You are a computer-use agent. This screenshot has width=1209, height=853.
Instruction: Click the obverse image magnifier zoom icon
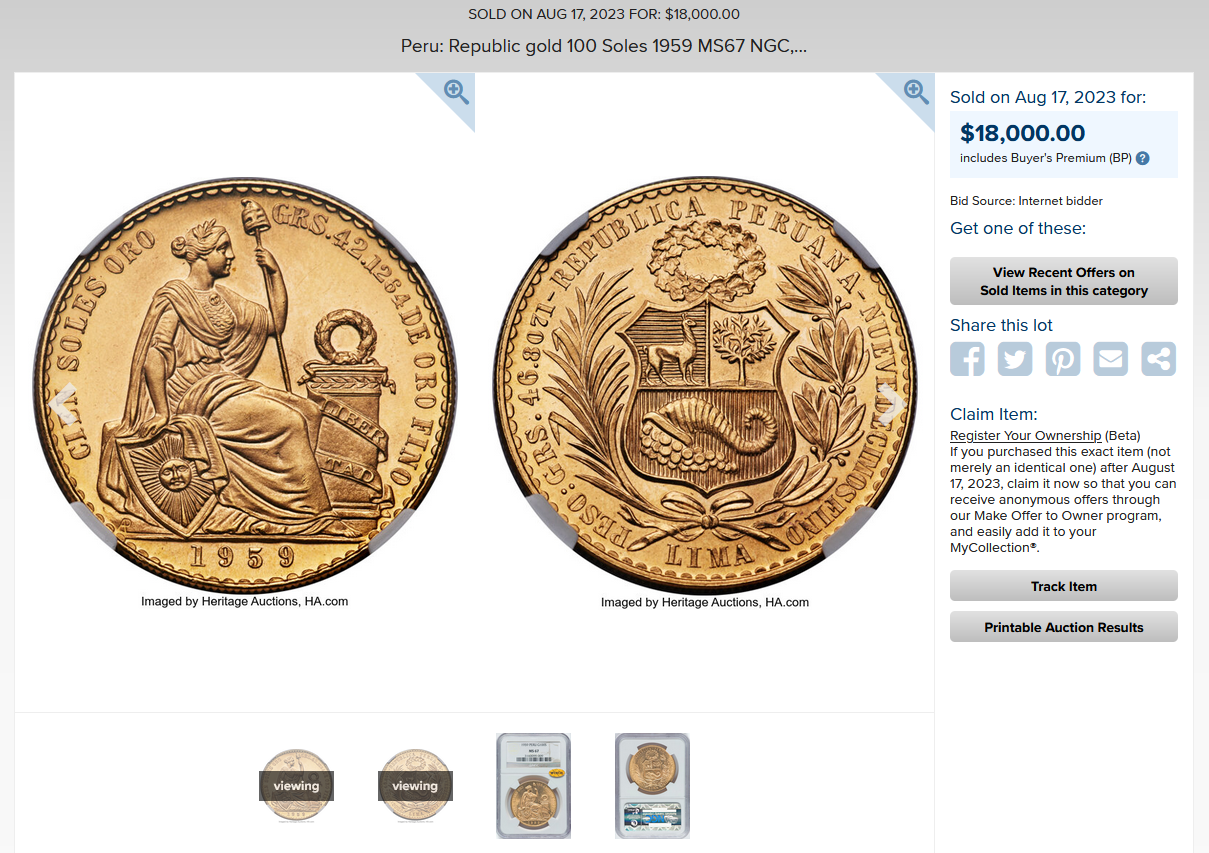tap(456, 91)
